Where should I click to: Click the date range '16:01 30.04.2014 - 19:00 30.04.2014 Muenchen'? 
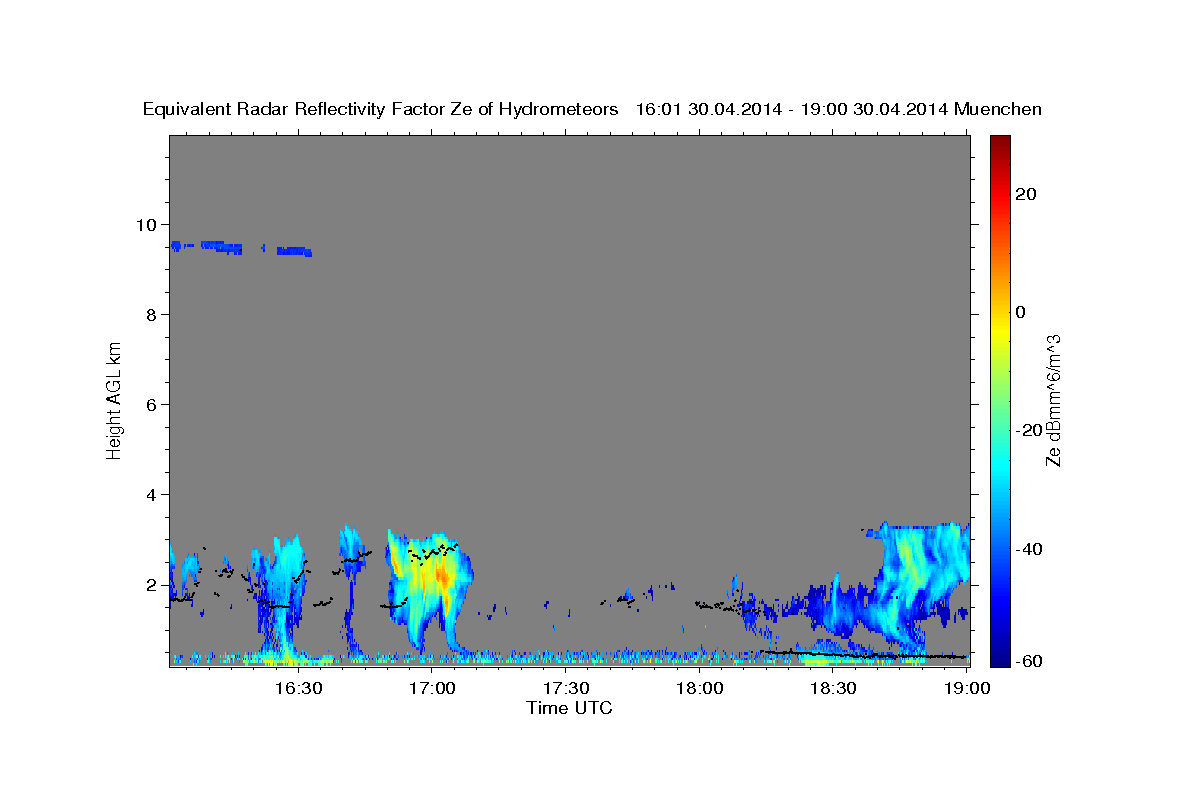click(x=838, y=110)
